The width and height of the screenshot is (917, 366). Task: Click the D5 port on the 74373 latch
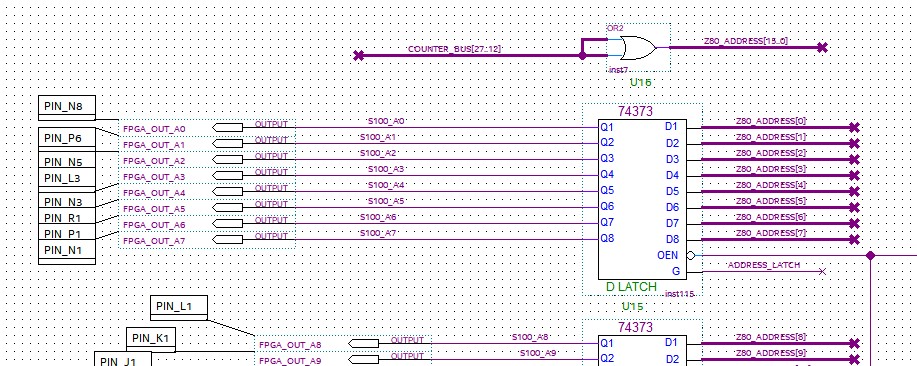[x=672, y=191]
